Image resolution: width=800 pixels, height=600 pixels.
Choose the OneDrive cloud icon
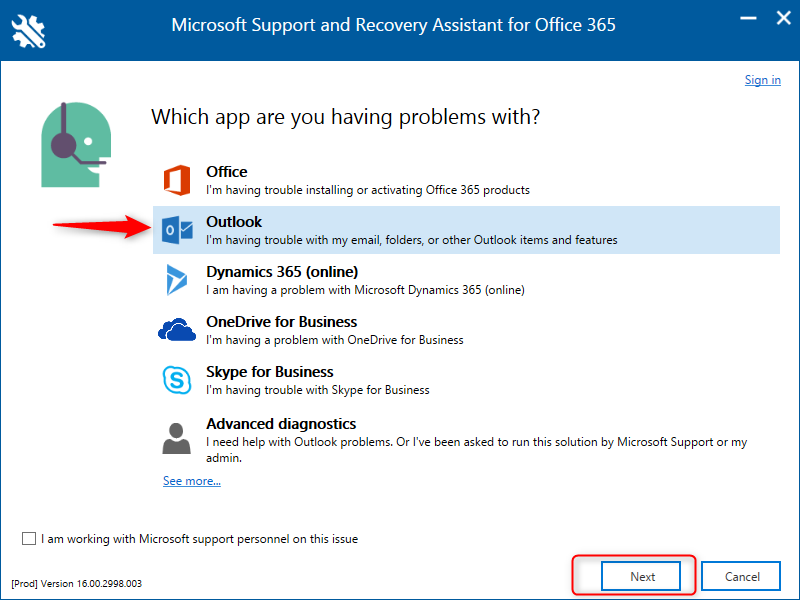pyautogui.click(x=177, y=330)
